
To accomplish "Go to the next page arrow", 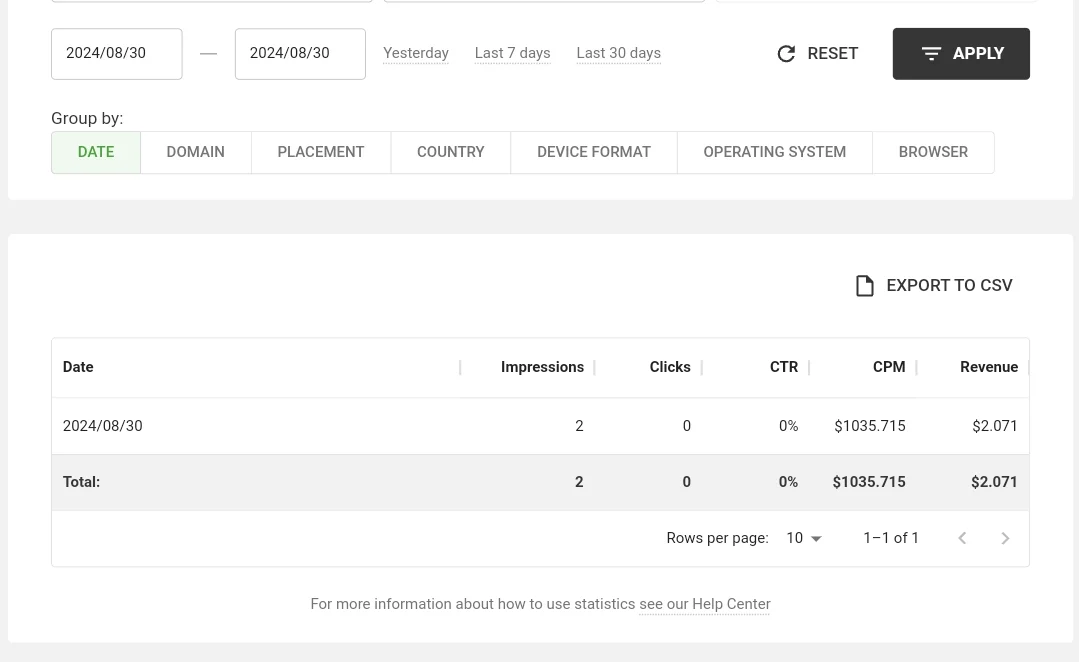I will tap(1005, 538).
